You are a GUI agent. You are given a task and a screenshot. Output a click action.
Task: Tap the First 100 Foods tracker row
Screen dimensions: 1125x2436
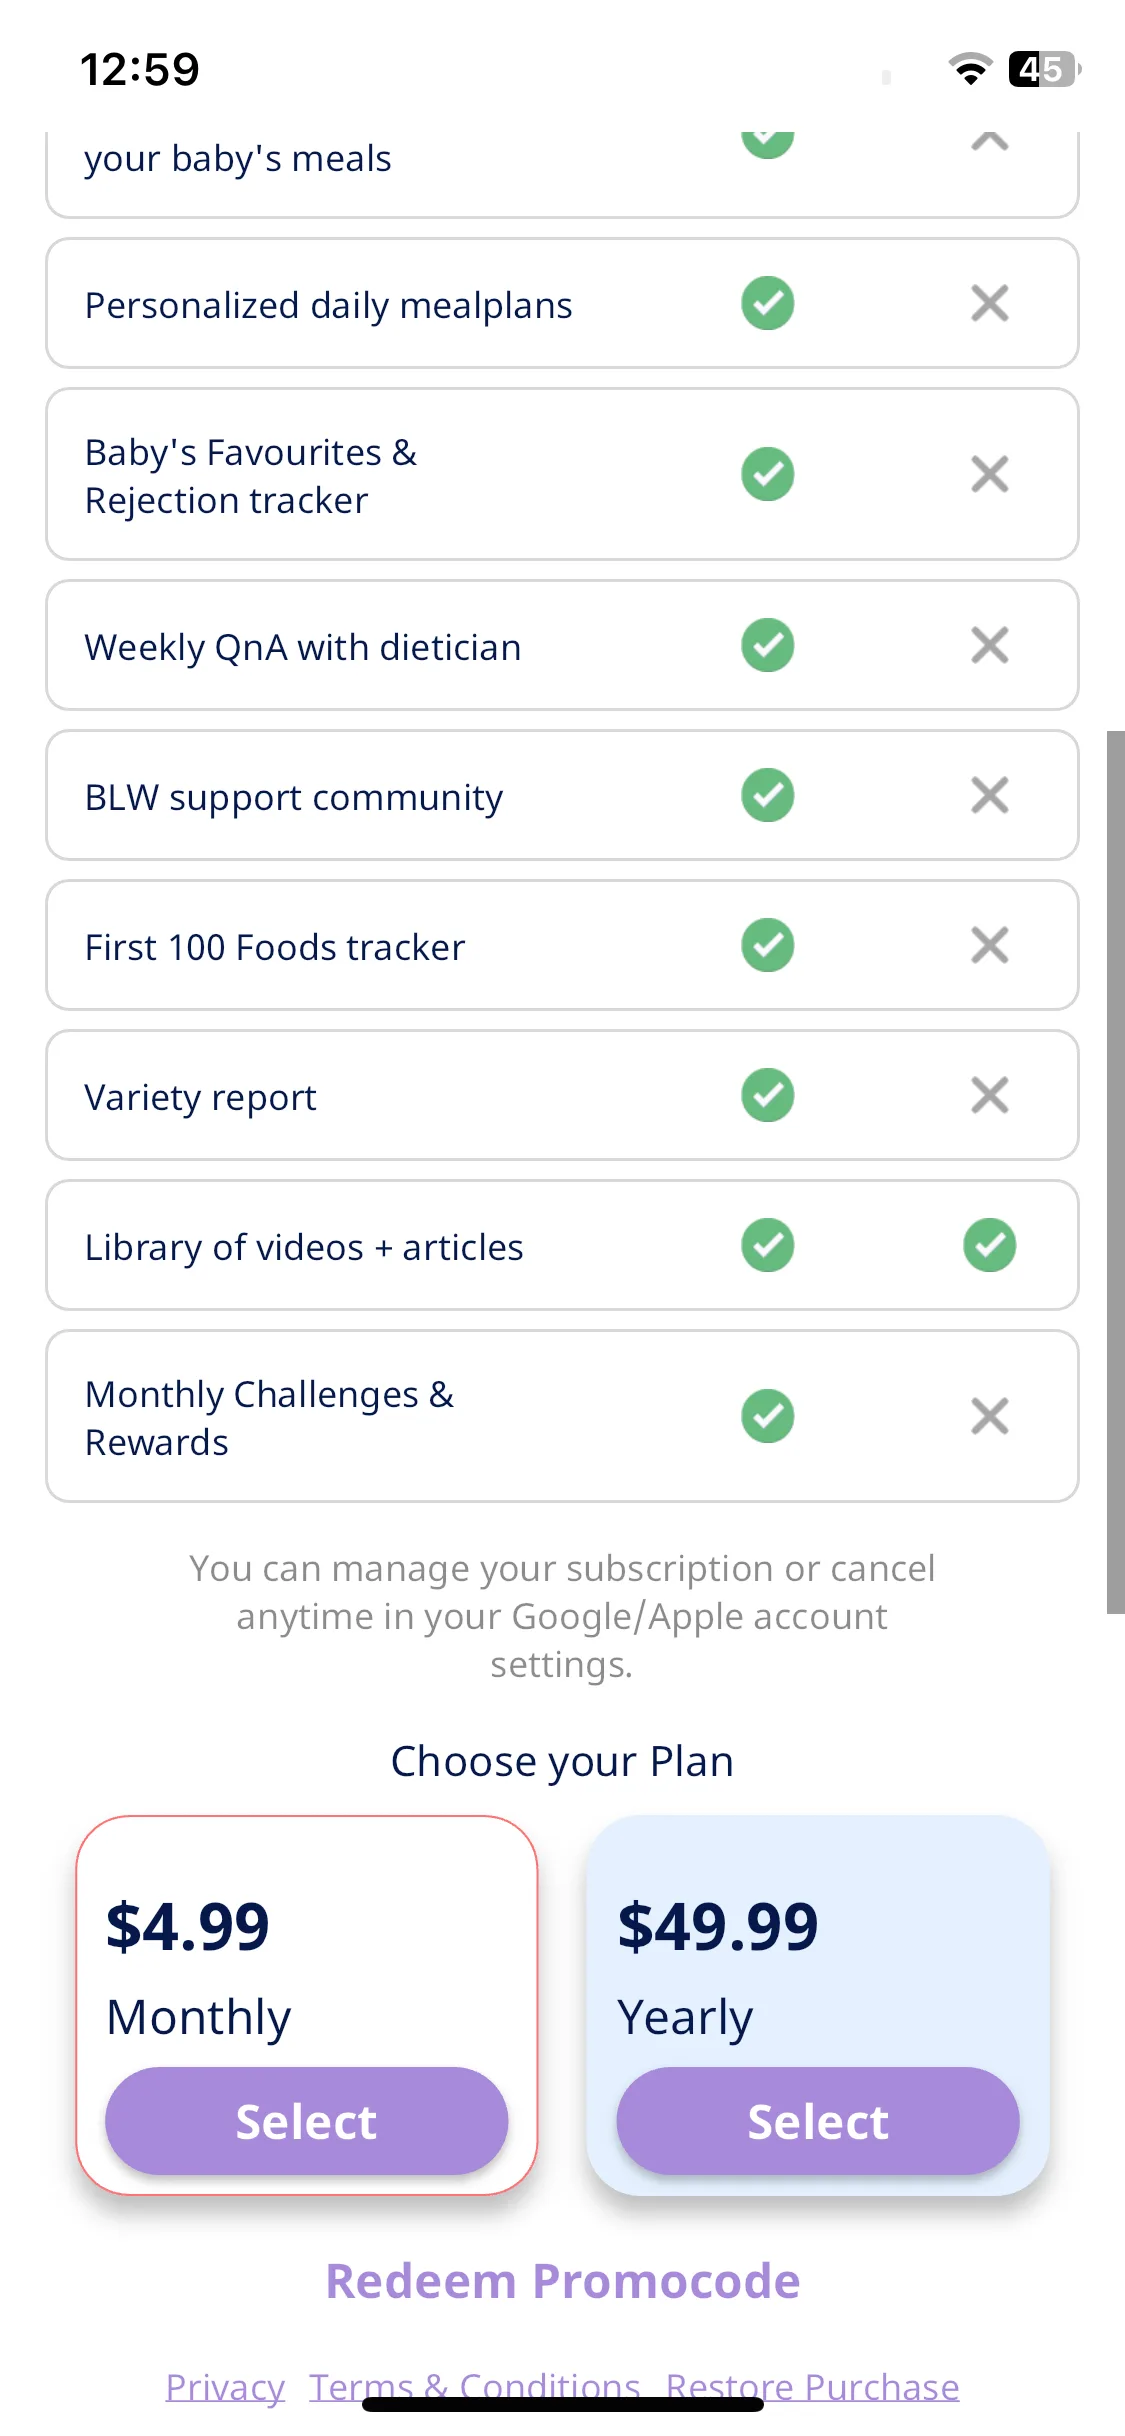562,945
